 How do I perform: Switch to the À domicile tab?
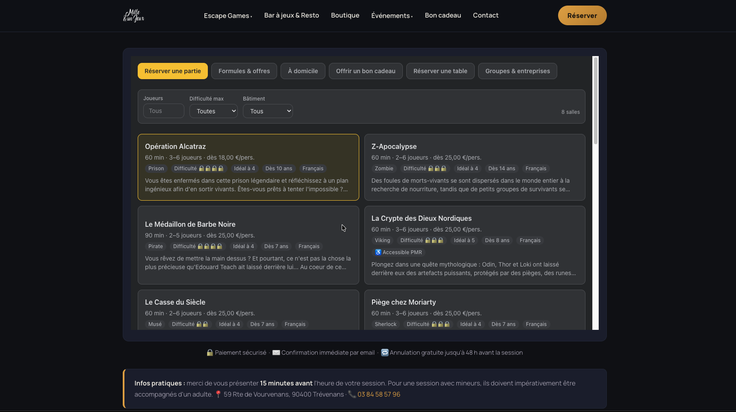pos(303,71)
